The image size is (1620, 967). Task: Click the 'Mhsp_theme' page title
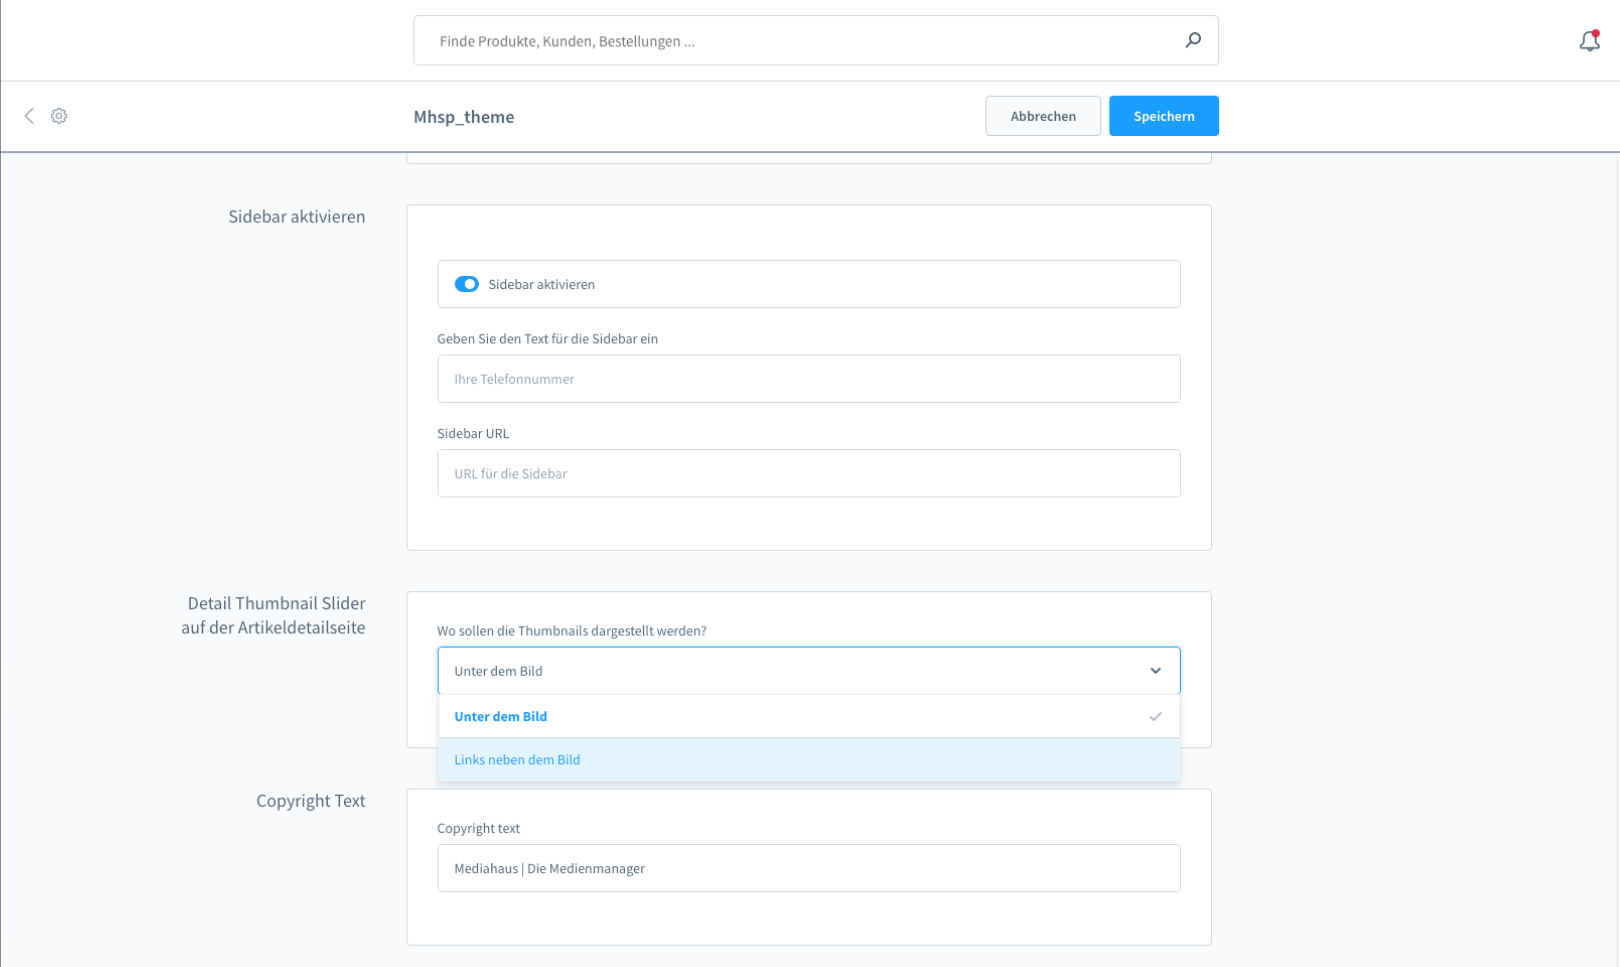(464, 116)
